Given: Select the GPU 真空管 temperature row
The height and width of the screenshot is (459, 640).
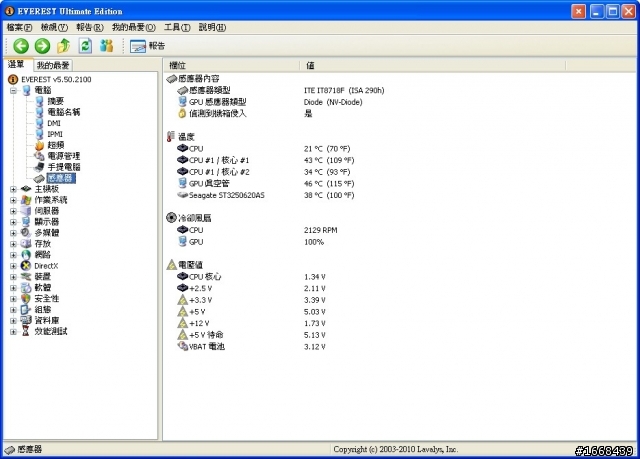Looking at the screenshot, I should pyautogui.click(x=266, y=184).
